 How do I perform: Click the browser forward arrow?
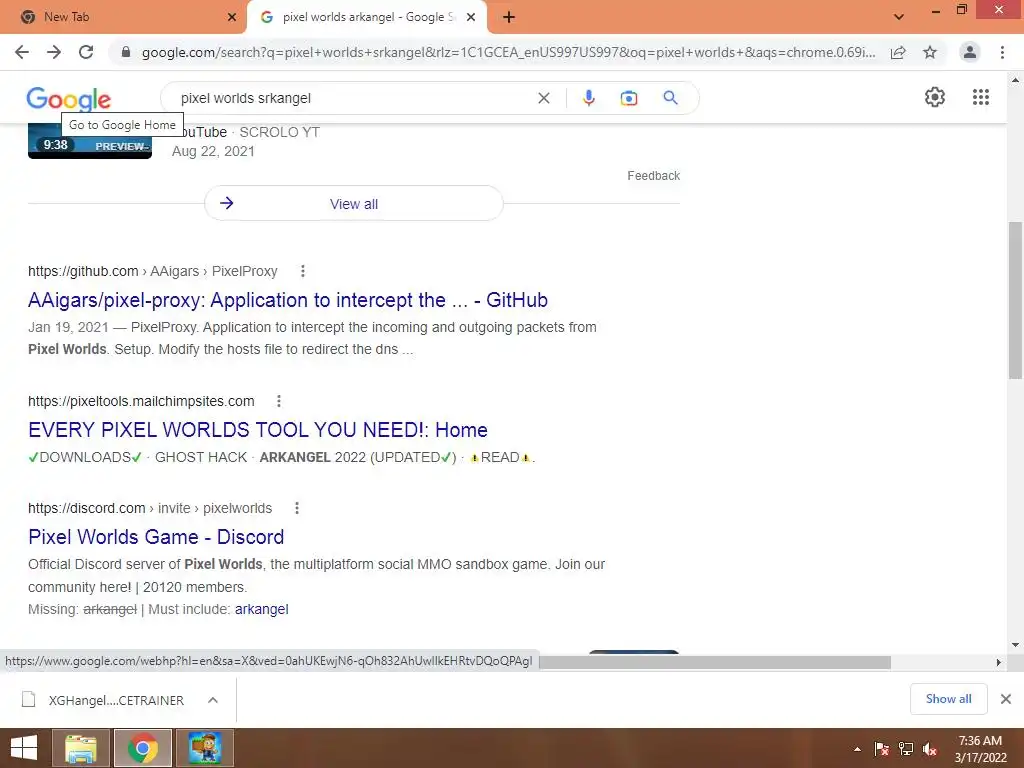(54, 52)
